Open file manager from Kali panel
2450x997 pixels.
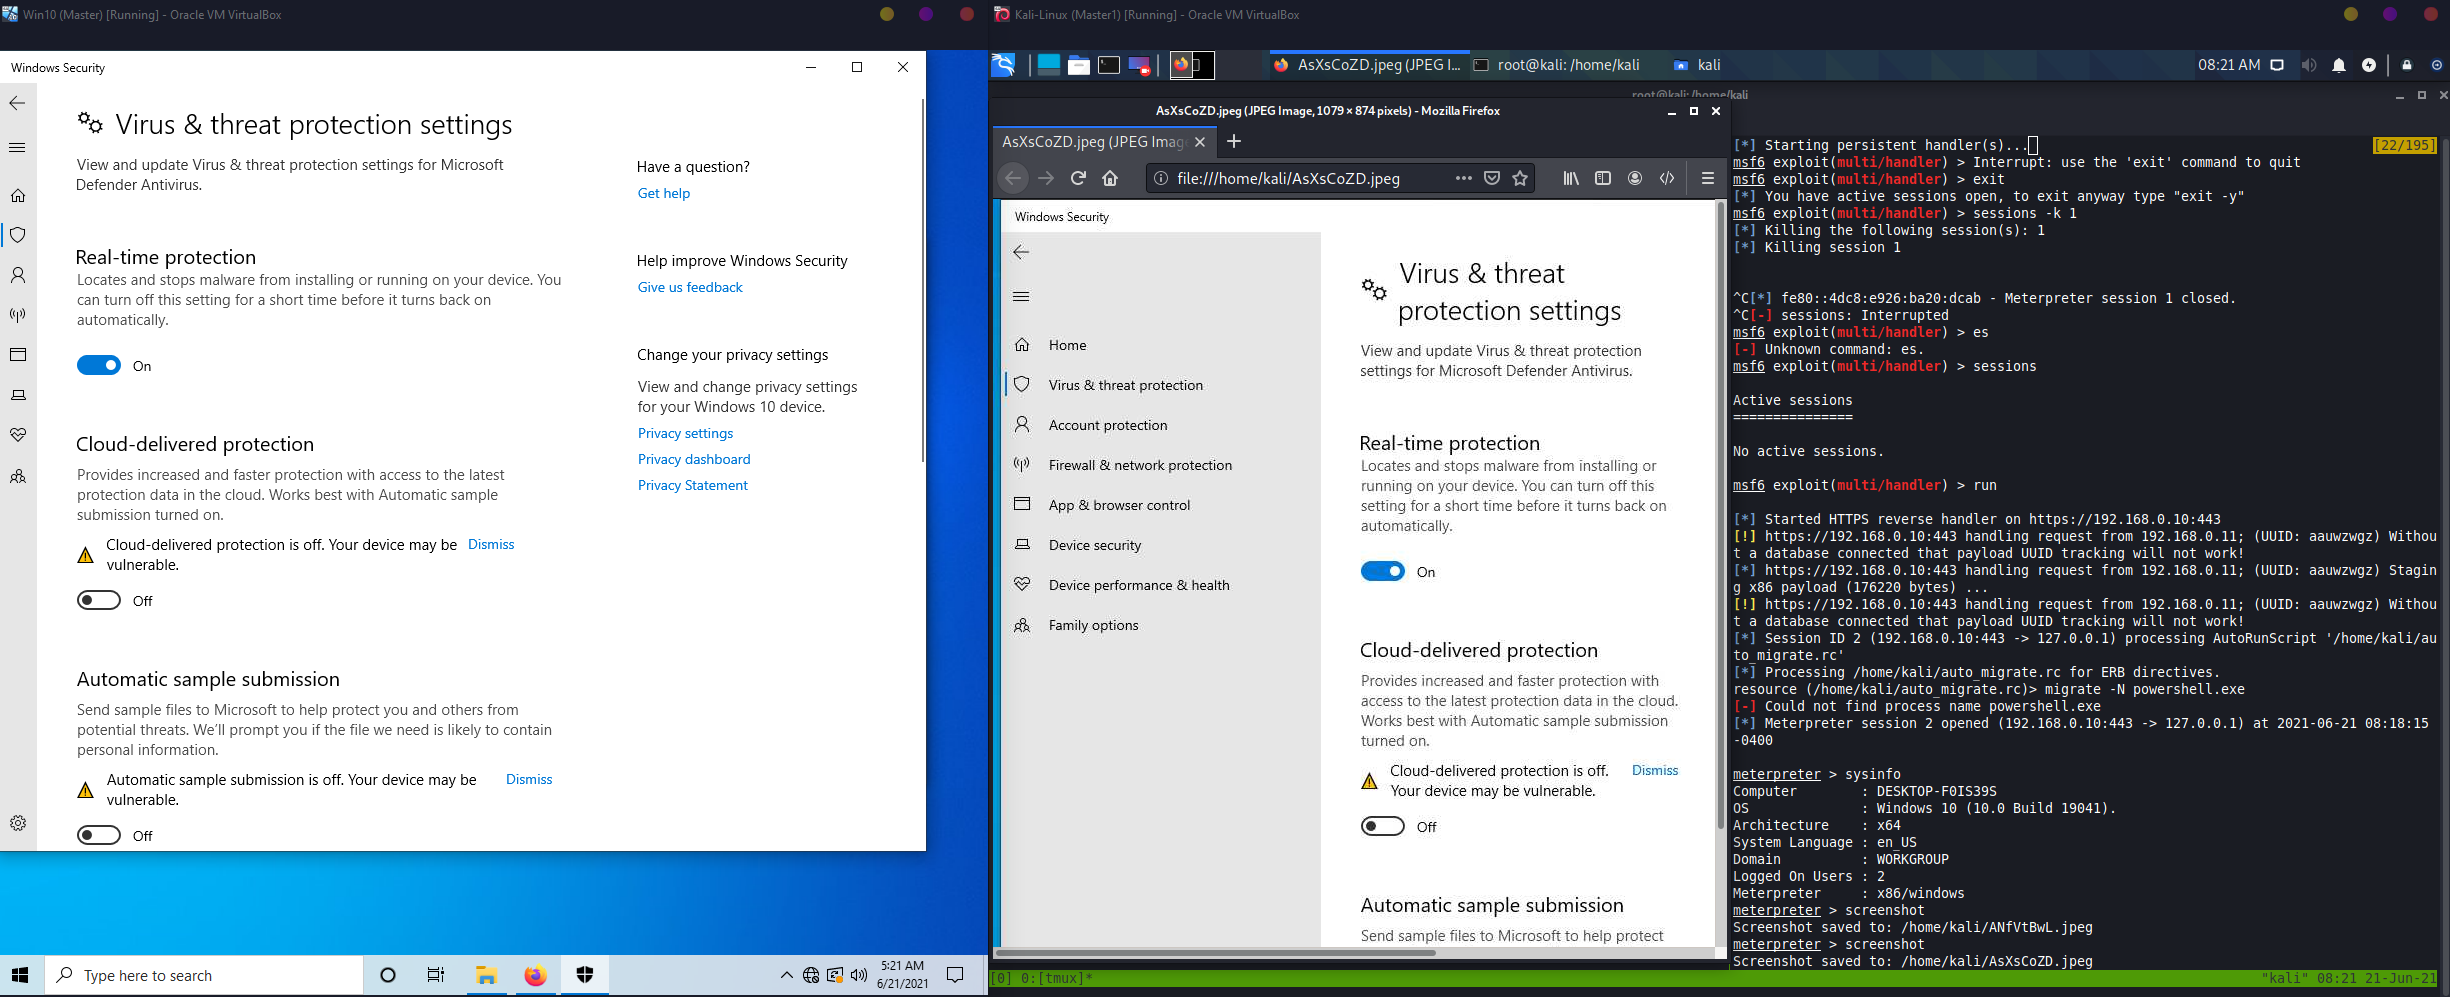(1079, 65)
